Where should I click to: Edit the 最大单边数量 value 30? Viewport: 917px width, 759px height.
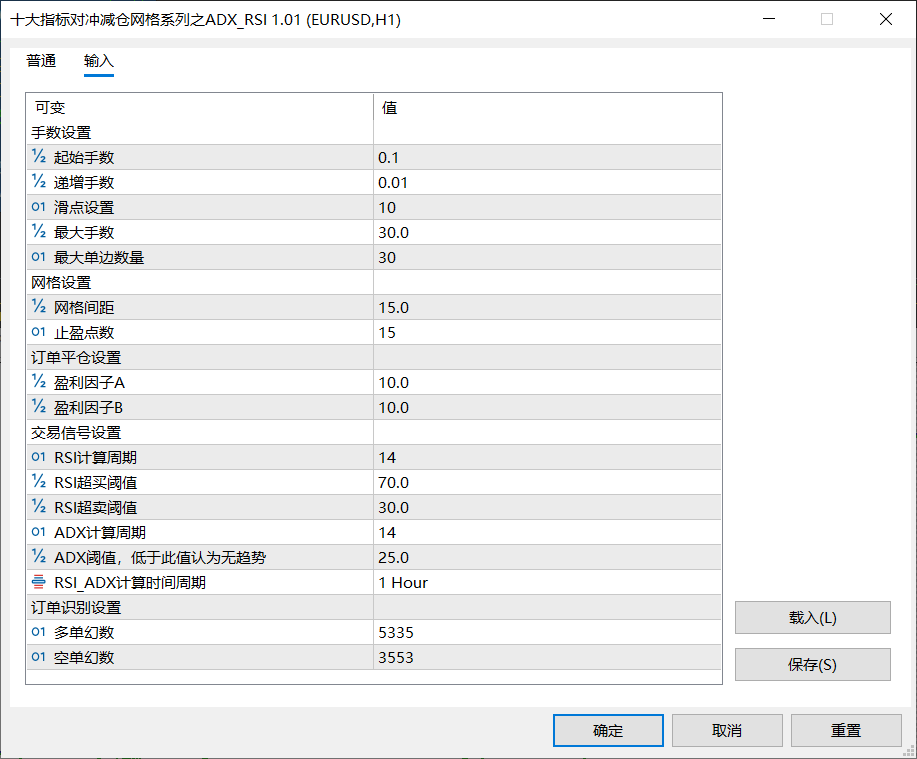point(547,257)
